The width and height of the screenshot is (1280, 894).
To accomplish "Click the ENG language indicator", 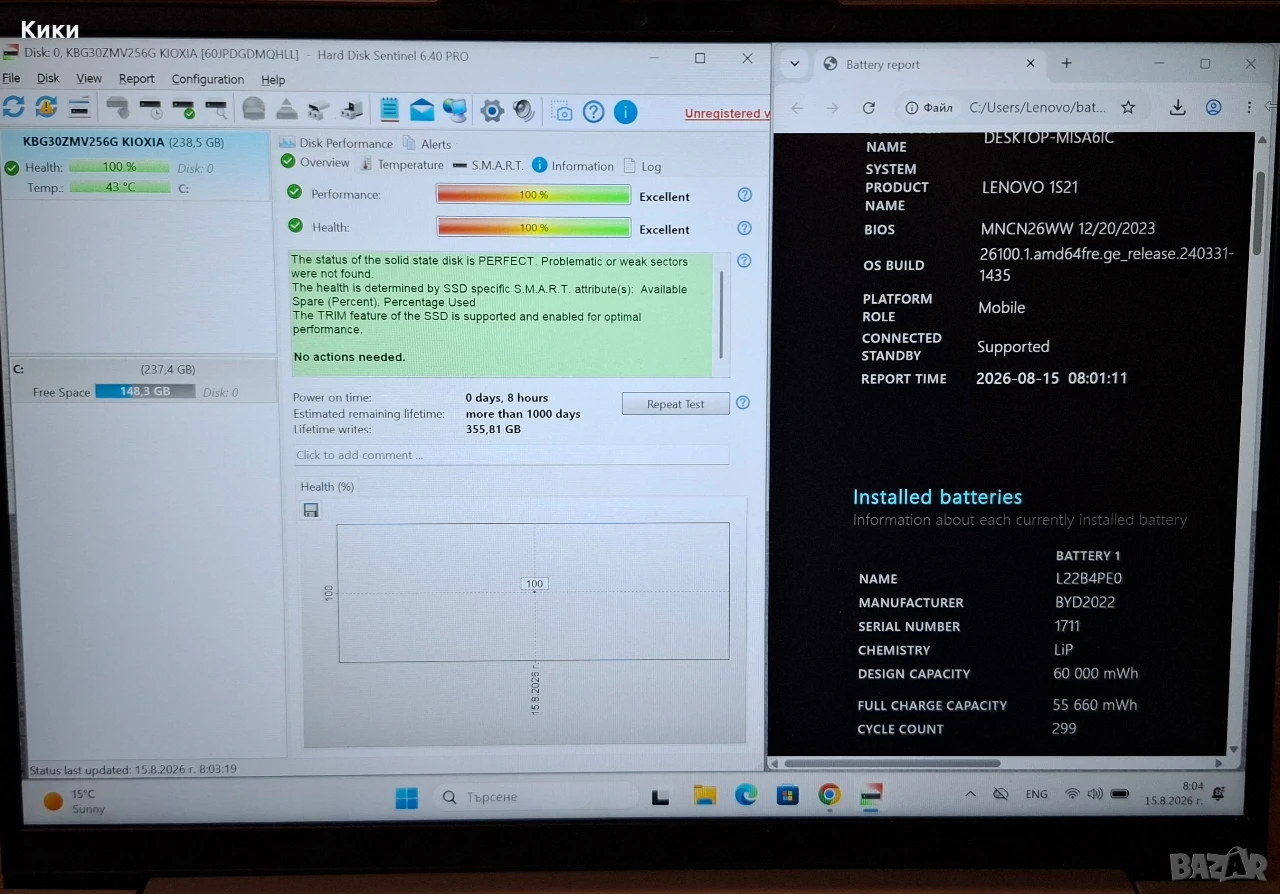I will coord(1037,794).
